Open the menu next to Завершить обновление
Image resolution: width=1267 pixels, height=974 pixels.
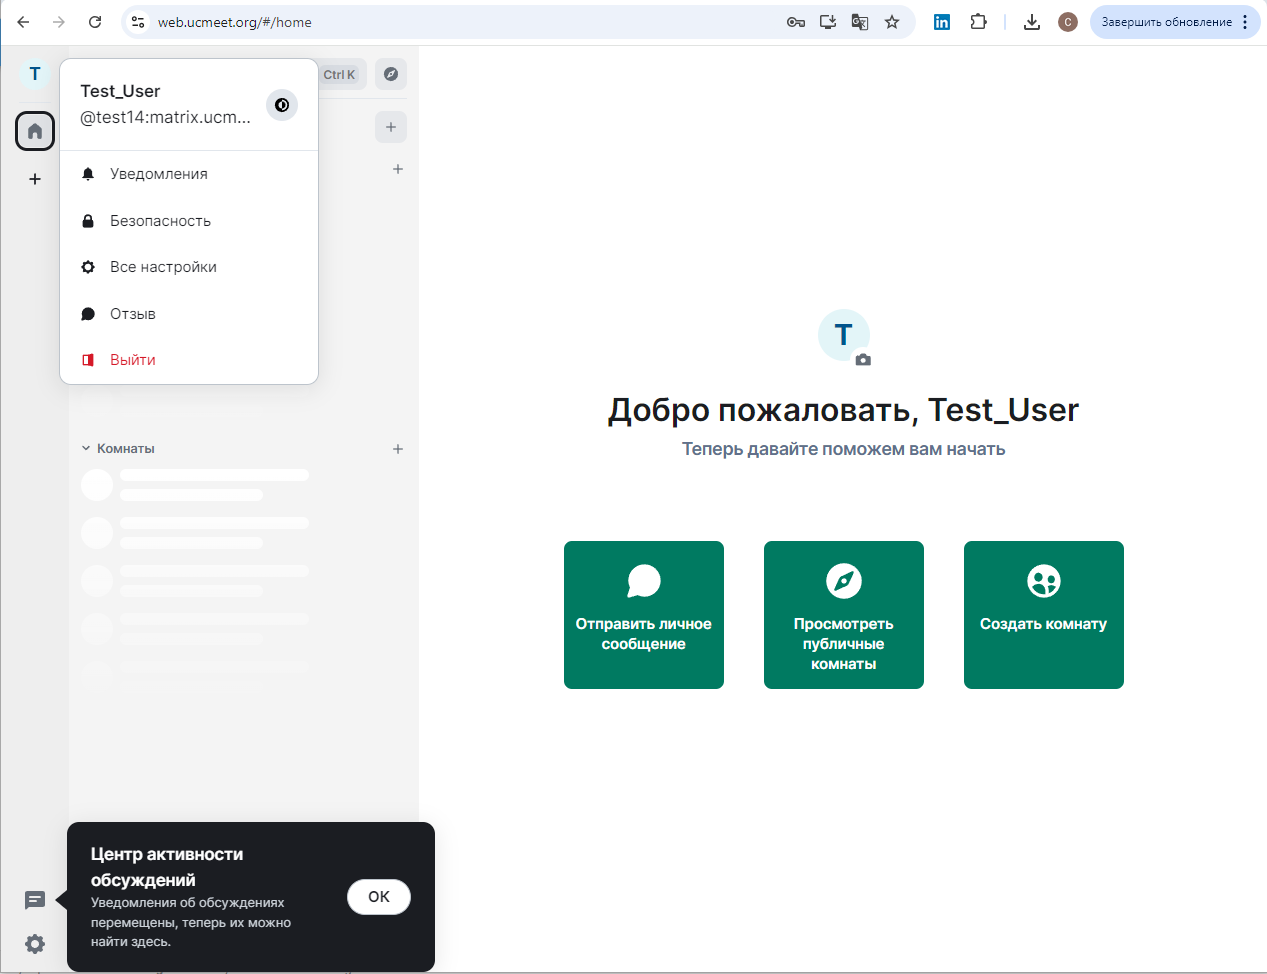coord(1246,21)
